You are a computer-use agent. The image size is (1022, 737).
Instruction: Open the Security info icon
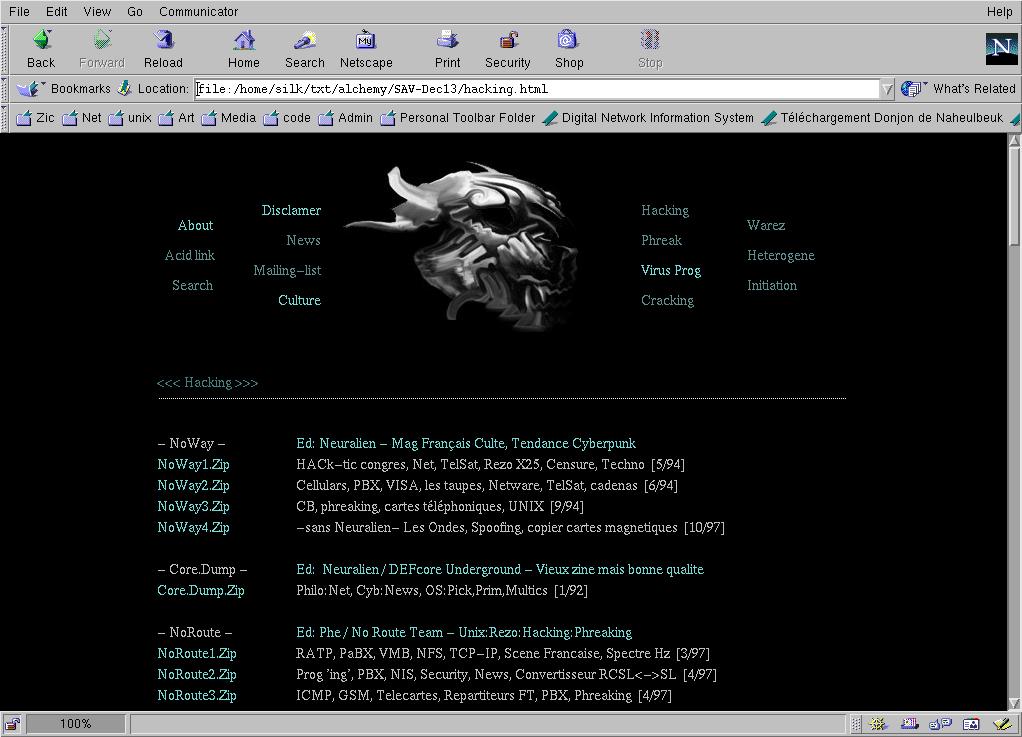point(508,48)
